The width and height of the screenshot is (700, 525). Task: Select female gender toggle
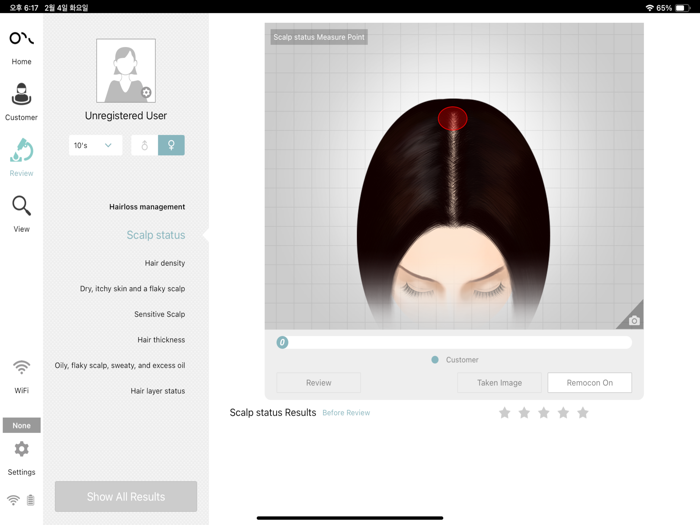[171, 145]
